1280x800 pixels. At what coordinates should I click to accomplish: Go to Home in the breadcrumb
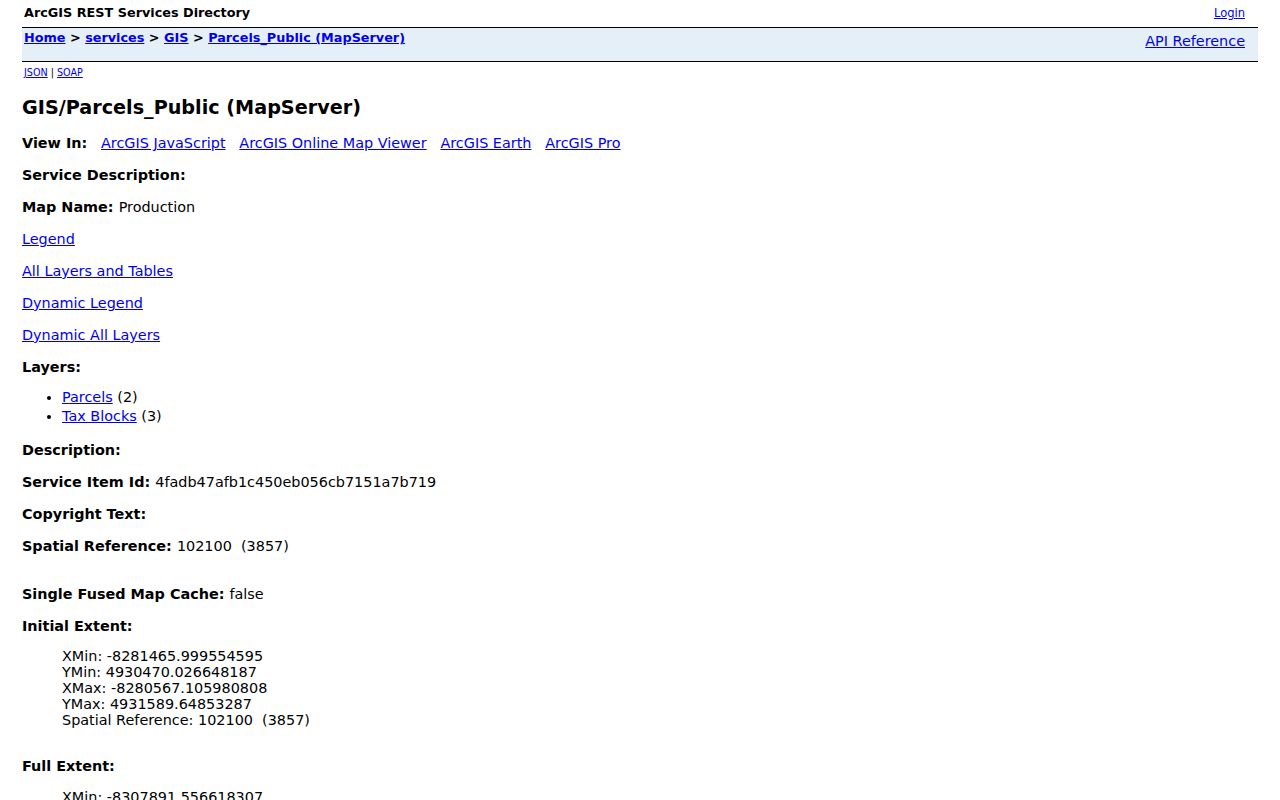(44, 38)
